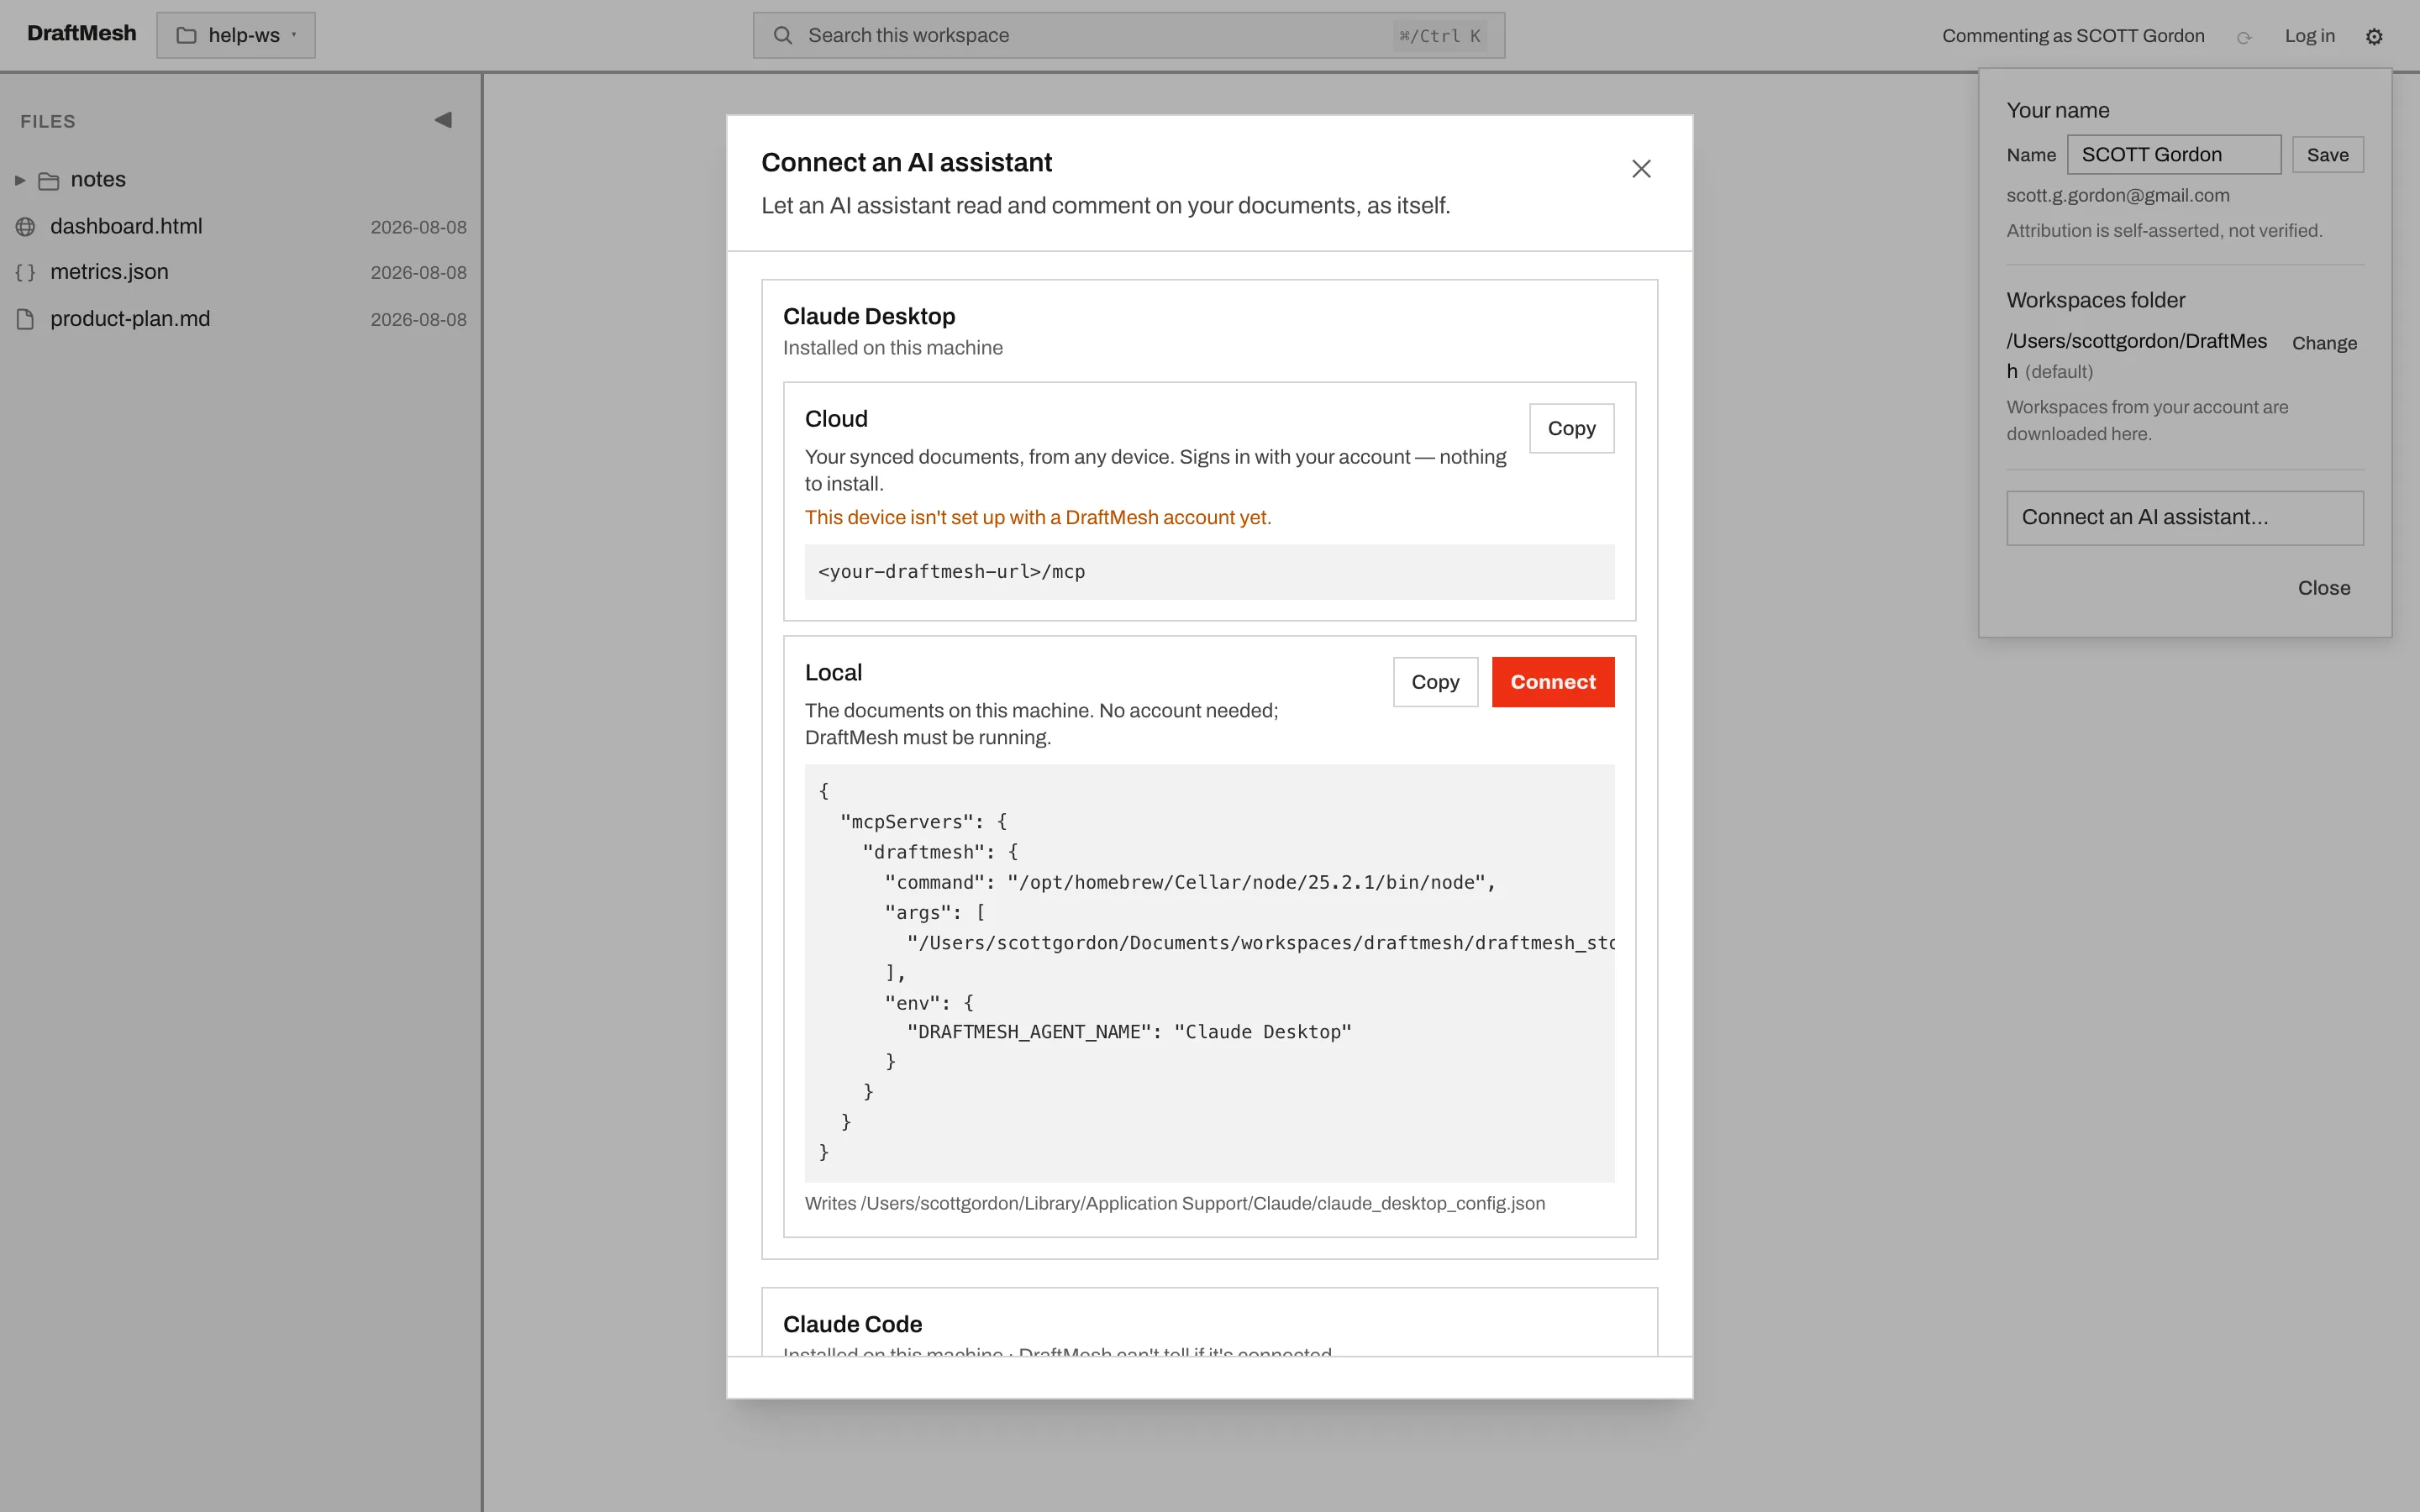The width and height of the screenshot is (2420, 1512).
Task: Click the document icon for product-plan.md
Action: [x=25, y=319]
